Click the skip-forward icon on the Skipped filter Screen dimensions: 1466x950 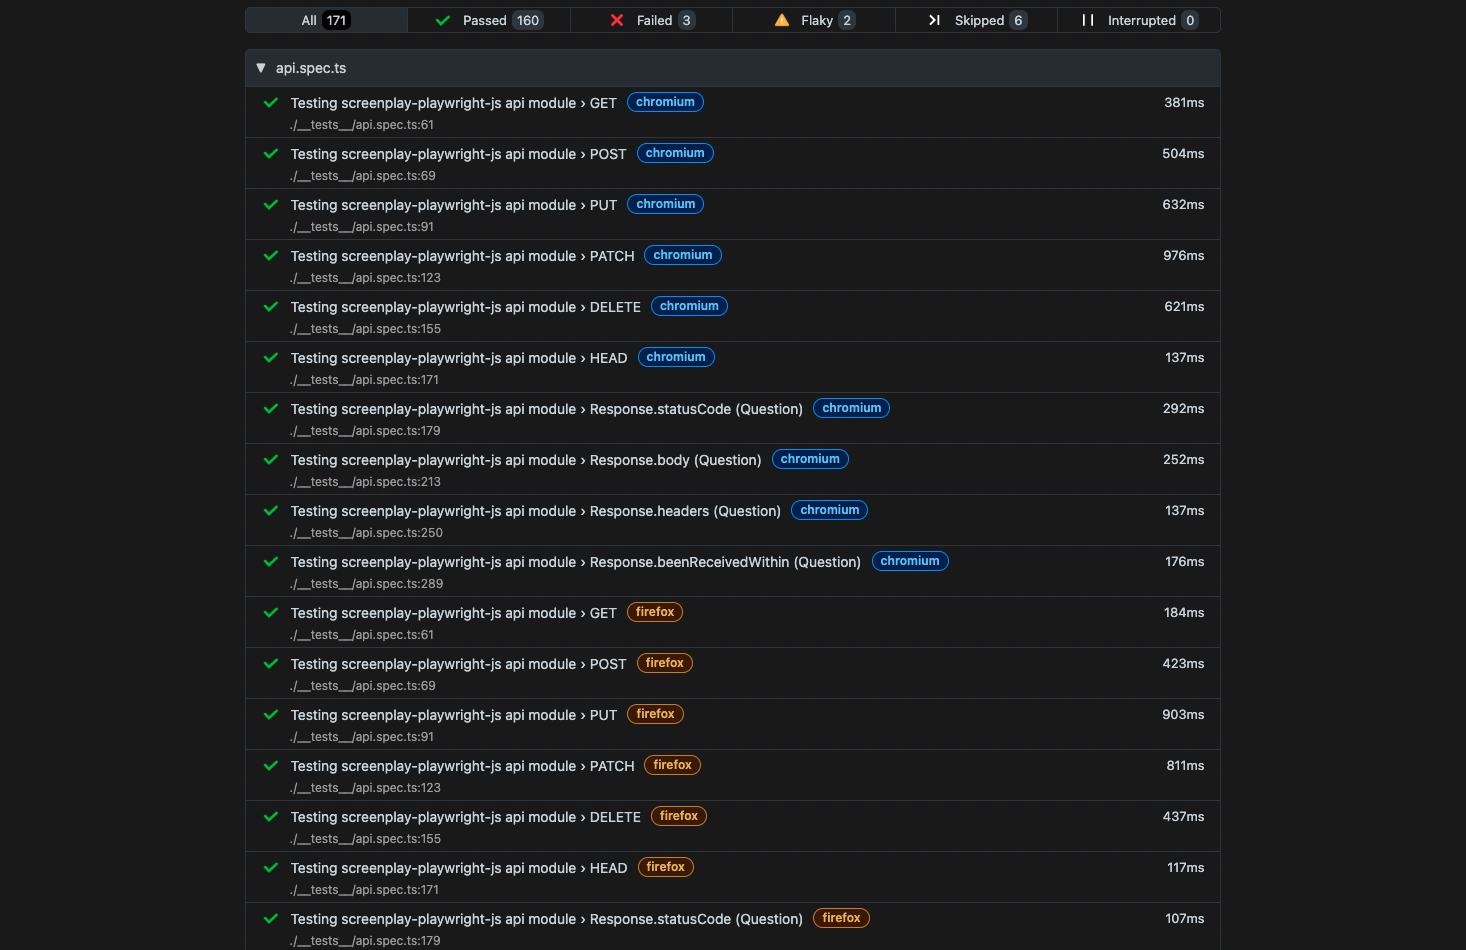pyautogui.click(x=934, y=19)
